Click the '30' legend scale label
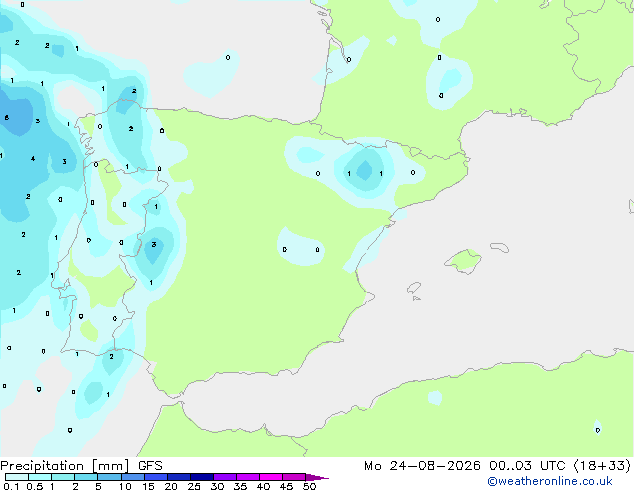 [217, 486]
